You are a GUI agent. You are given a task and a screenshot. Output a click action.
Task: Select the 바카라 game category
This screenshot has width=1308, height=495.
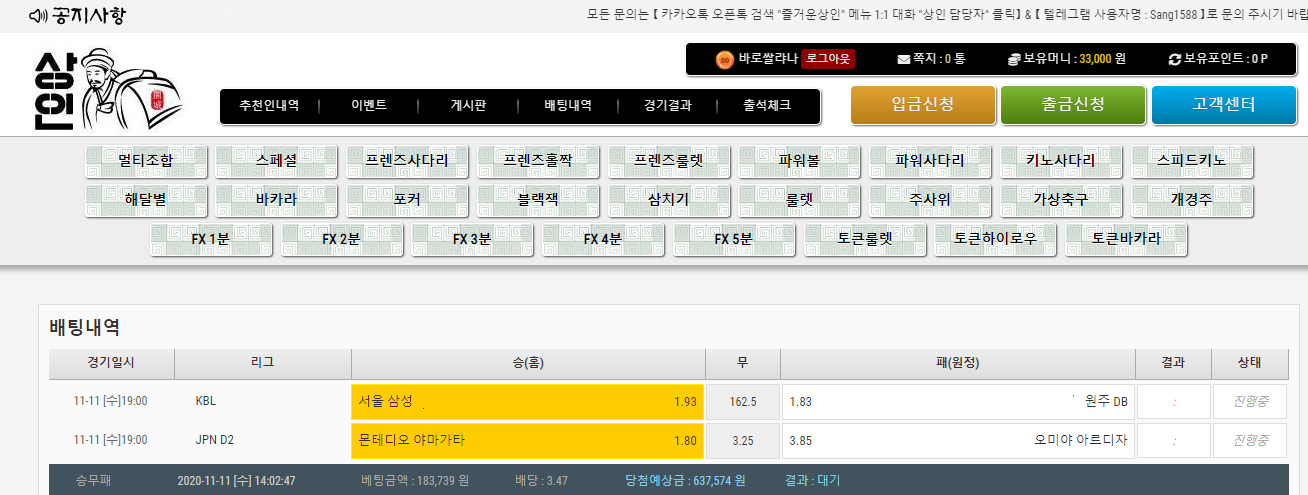[276, 200]
